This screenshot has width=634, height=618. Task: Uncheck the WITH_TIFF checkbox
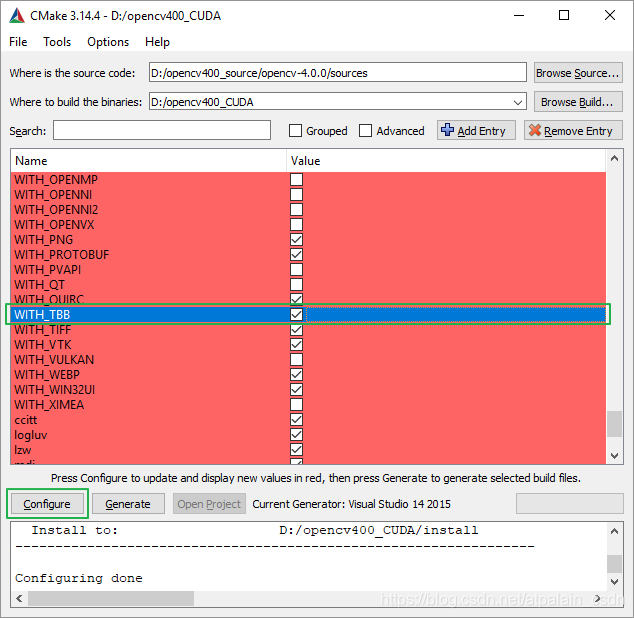(x=296, y=330)
